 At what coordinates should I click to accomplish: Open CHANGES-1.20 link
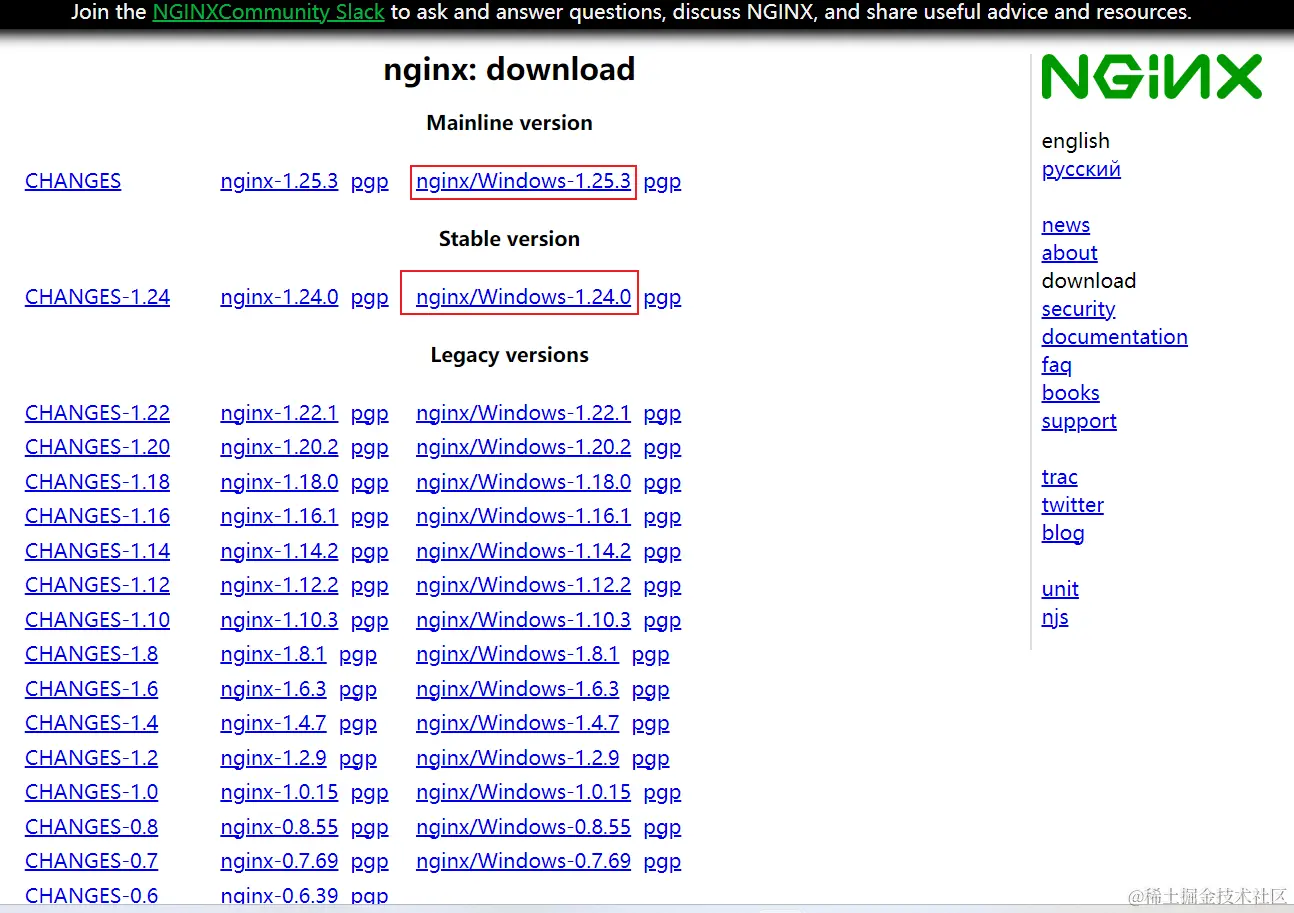point(97,447)
